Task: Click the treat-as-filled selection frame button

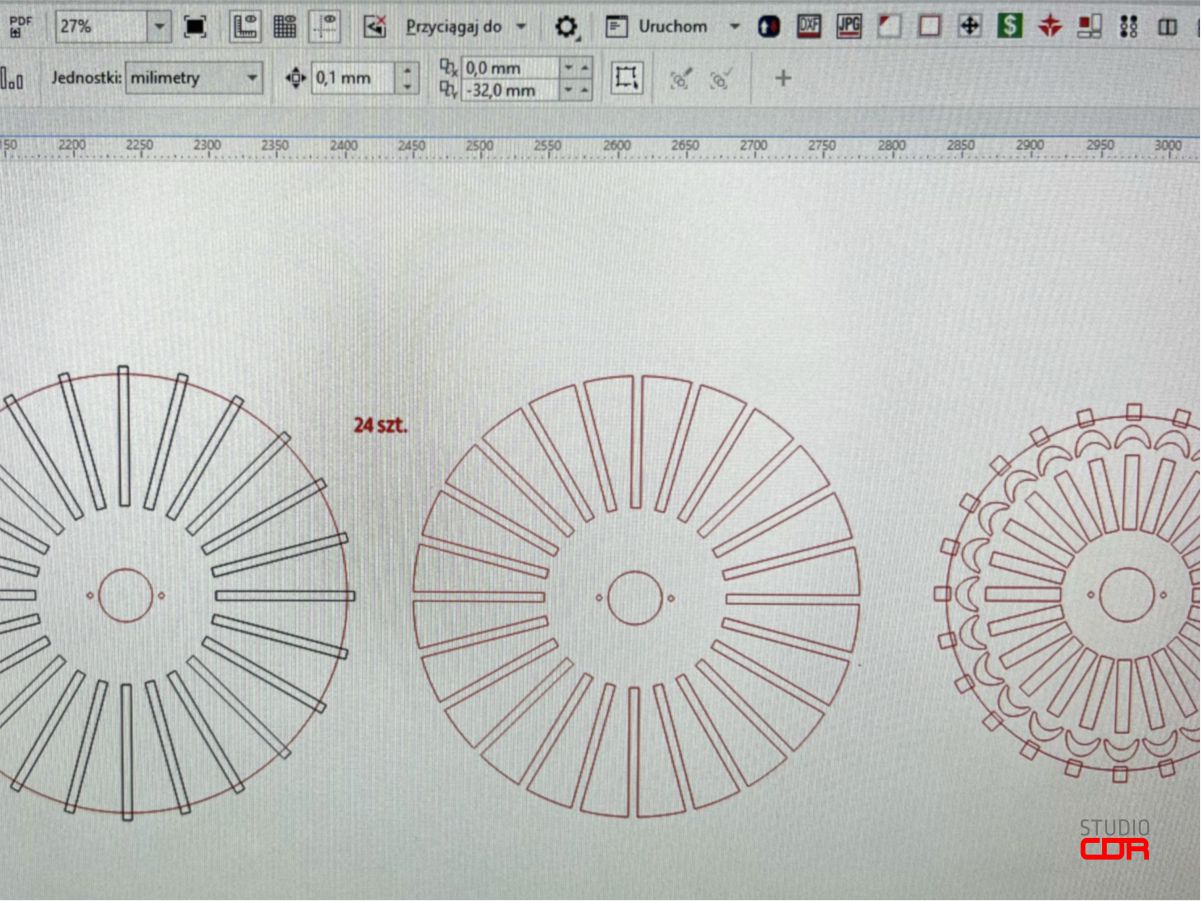Action: [627, 78]
